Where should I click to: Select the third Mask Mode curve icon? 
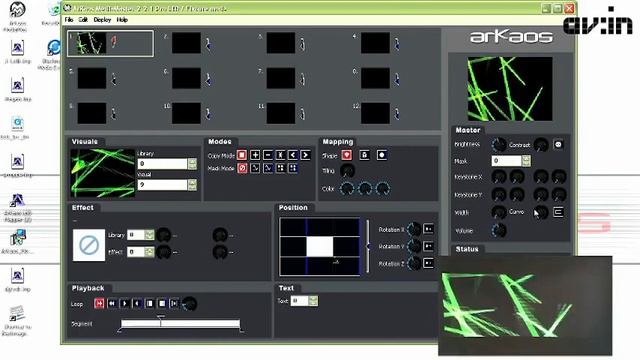[x=268, y=168]
